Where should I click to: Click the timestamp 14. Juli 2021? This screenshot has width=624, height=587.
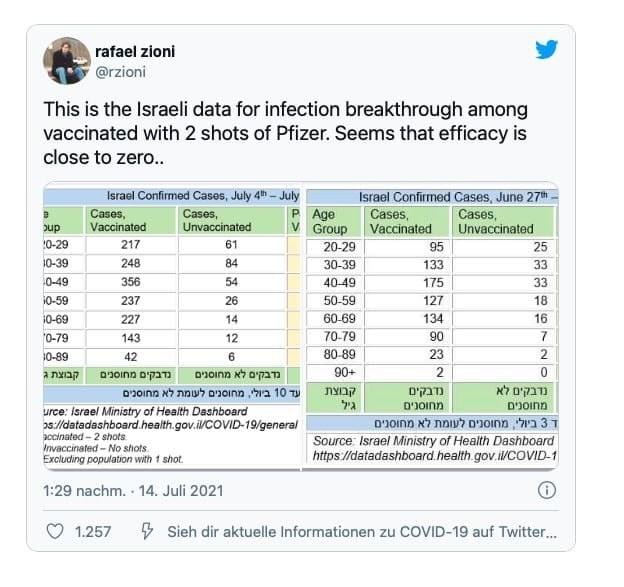click(133, 491)
